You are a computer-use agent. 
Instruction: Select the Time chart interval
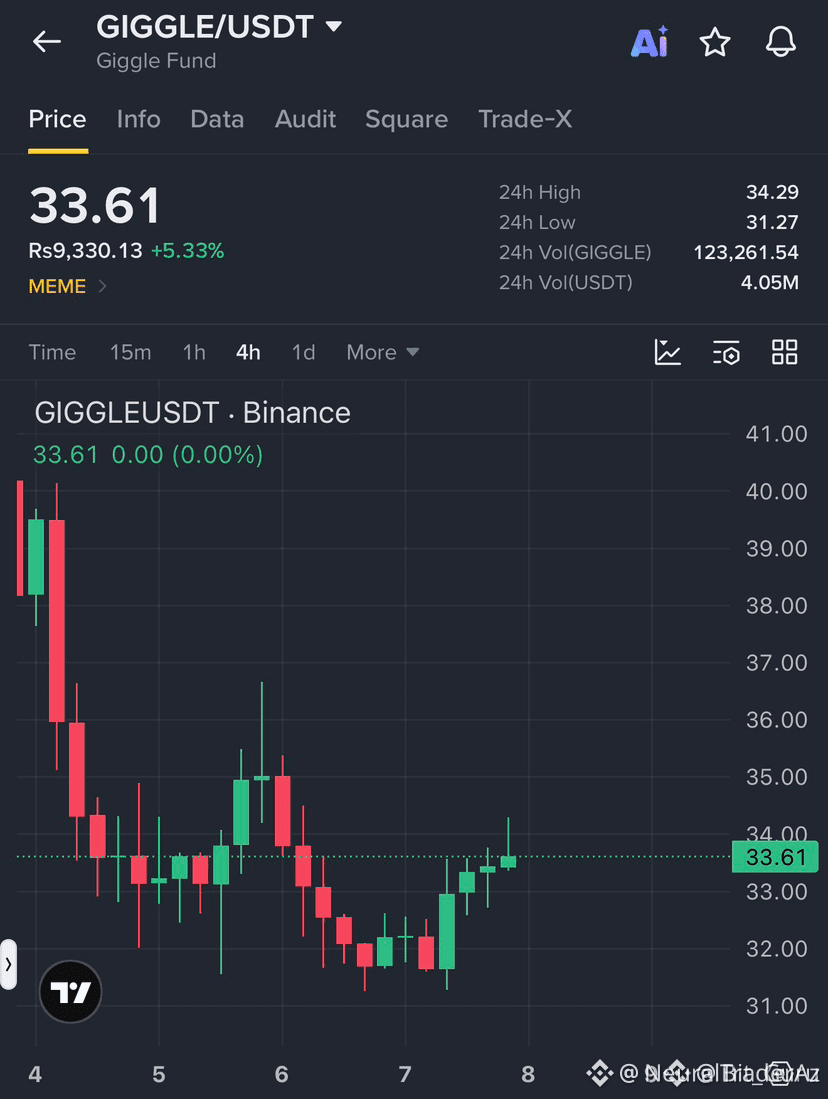pyautogui.click(x=52, y=352)
